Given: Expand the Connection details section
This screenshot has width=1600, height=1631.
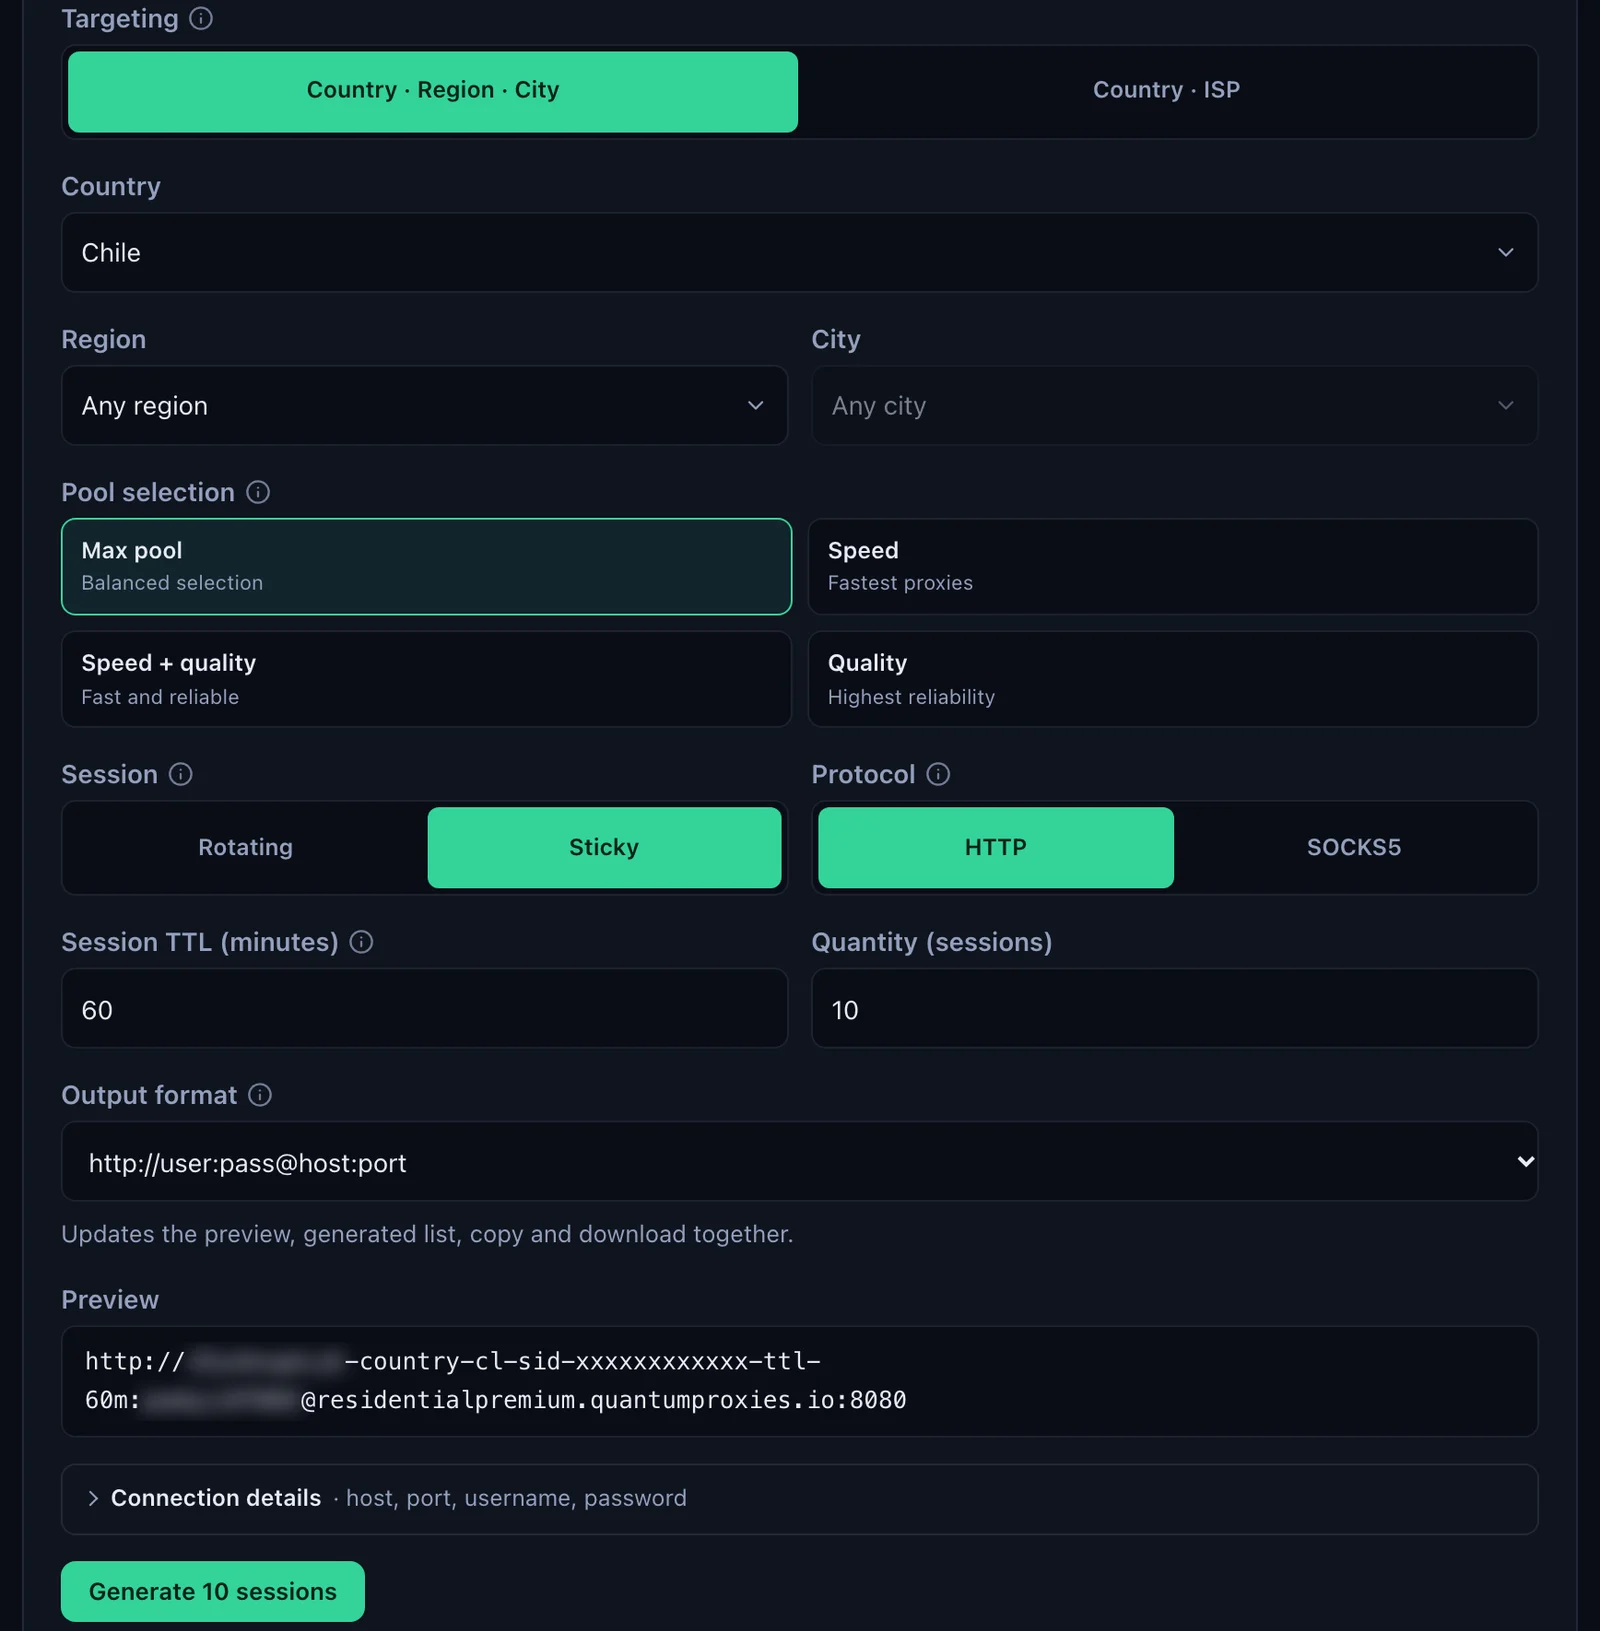Looking at the screenshot, I should (799, 1499).
